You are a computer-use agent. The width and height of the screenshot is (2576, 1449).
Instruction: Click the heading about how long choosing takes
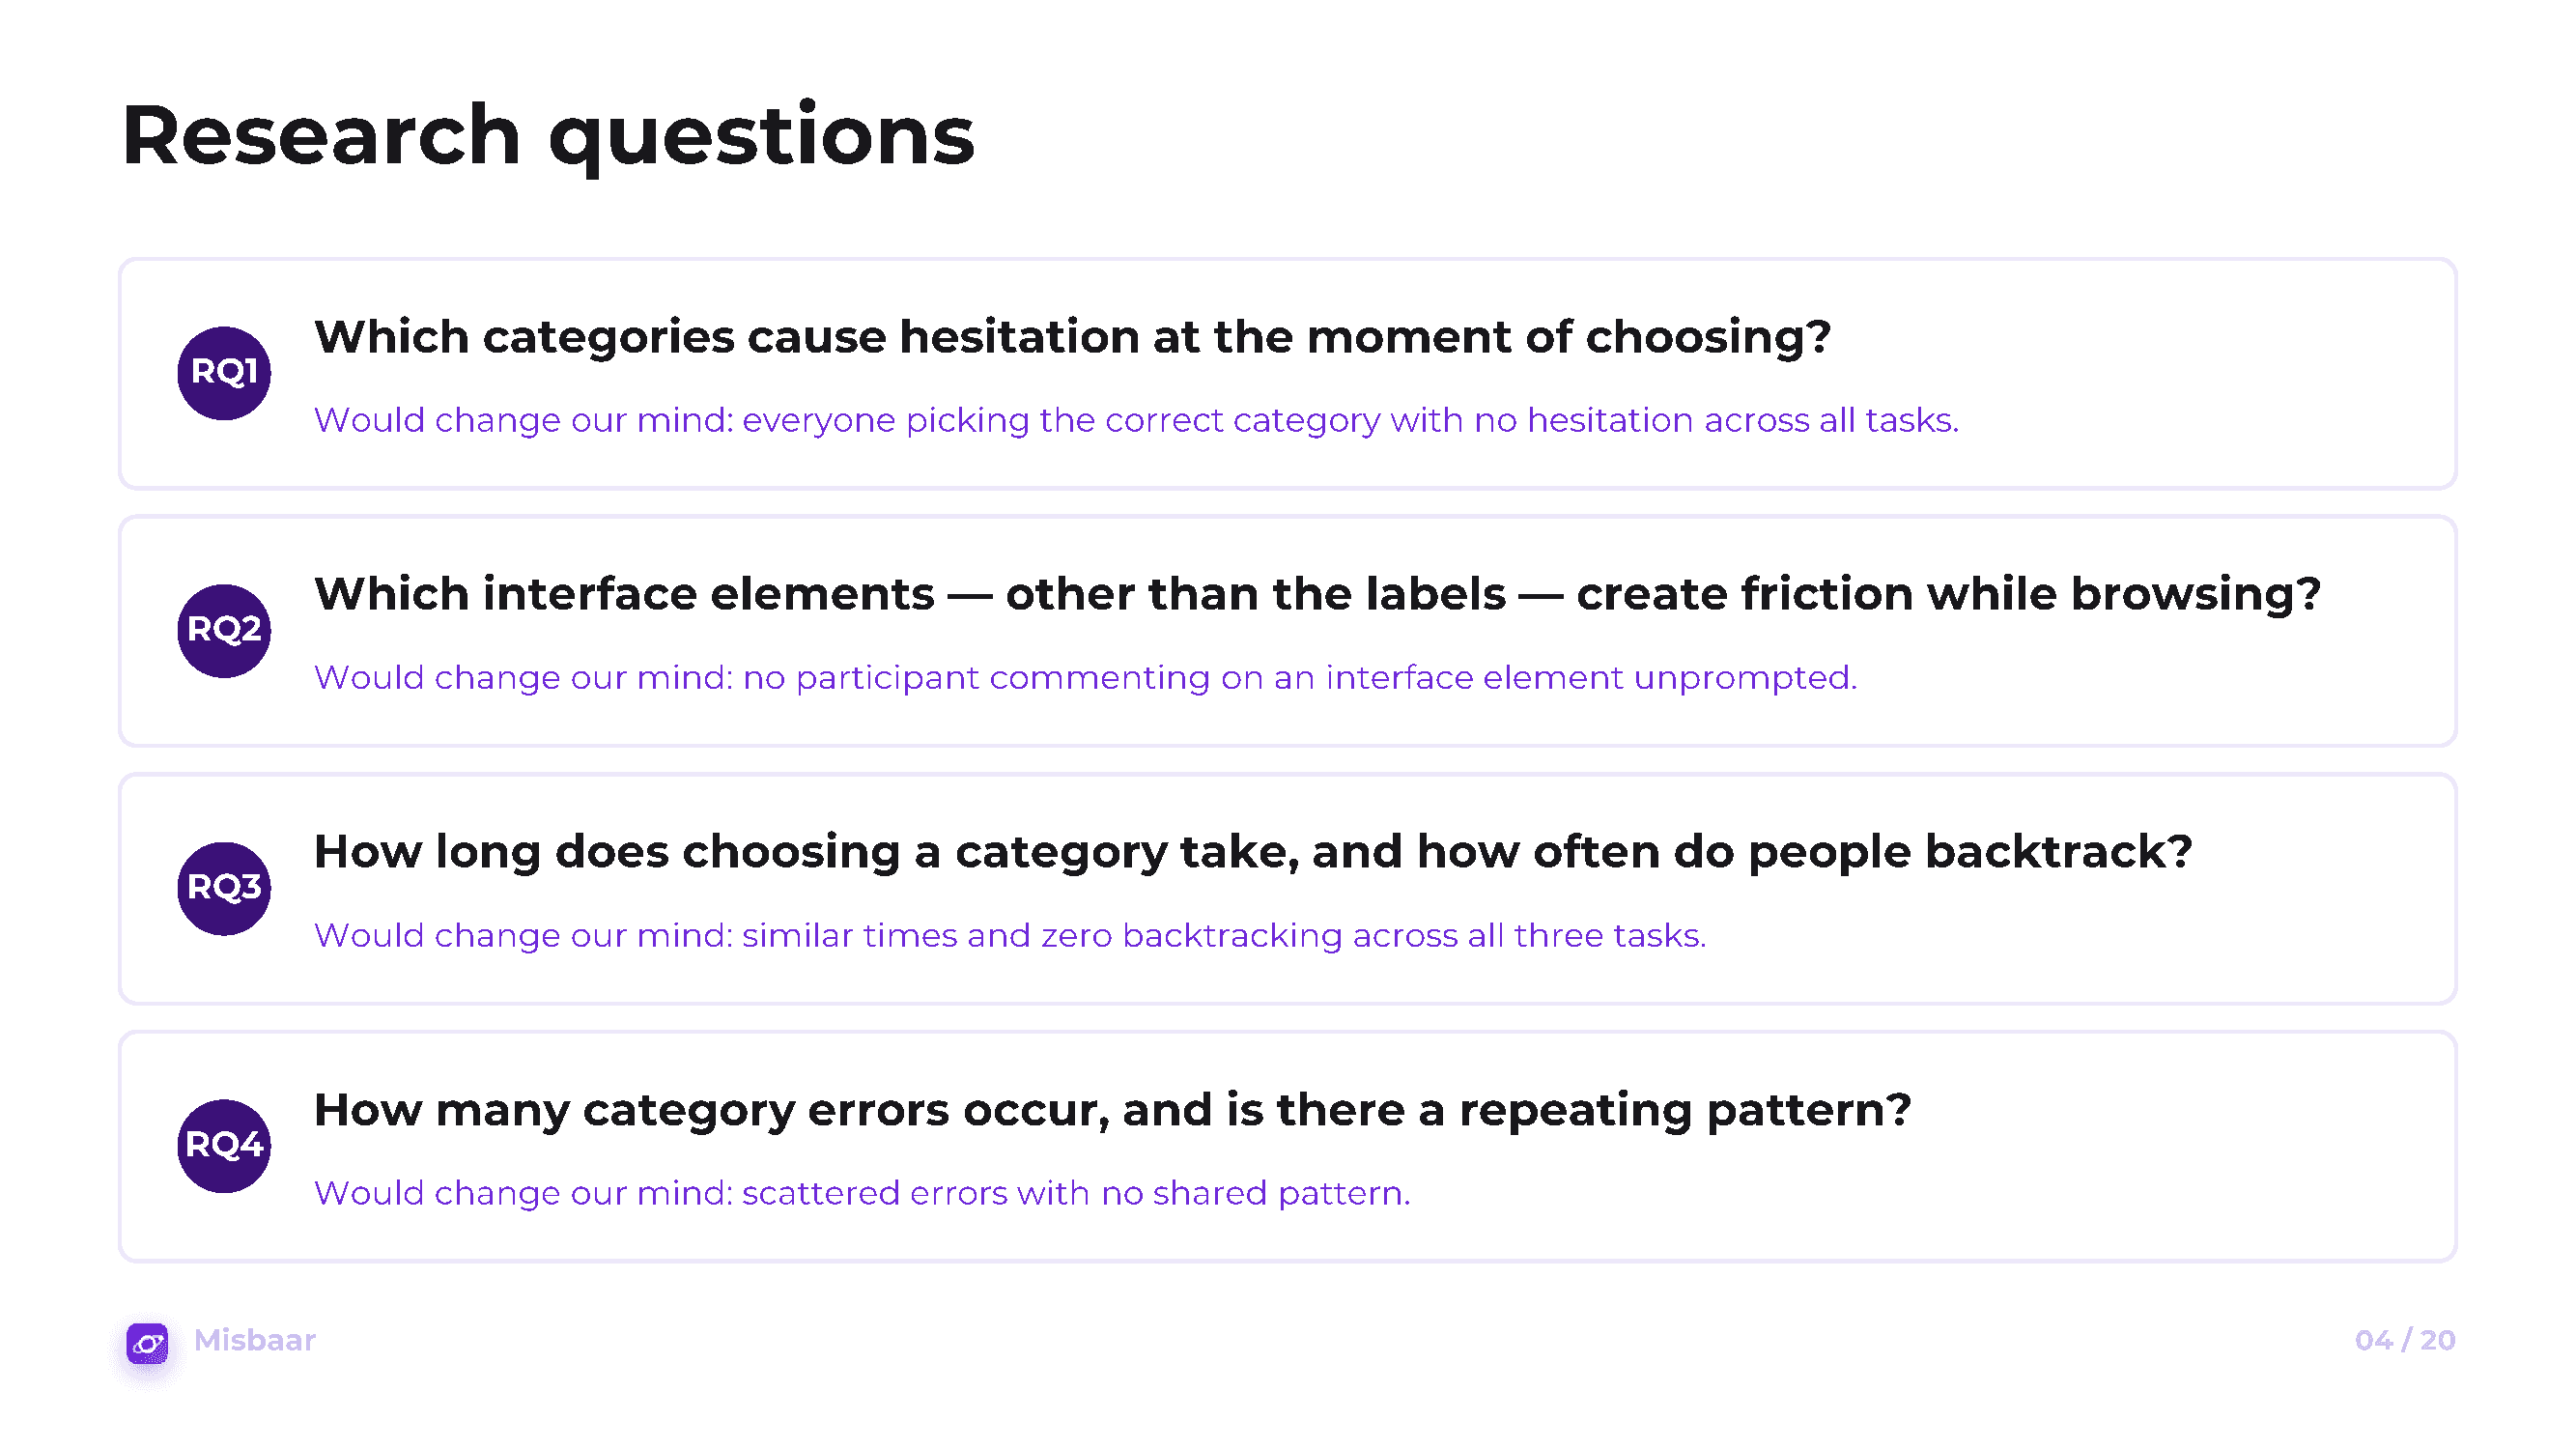(x=1253, y=852)
